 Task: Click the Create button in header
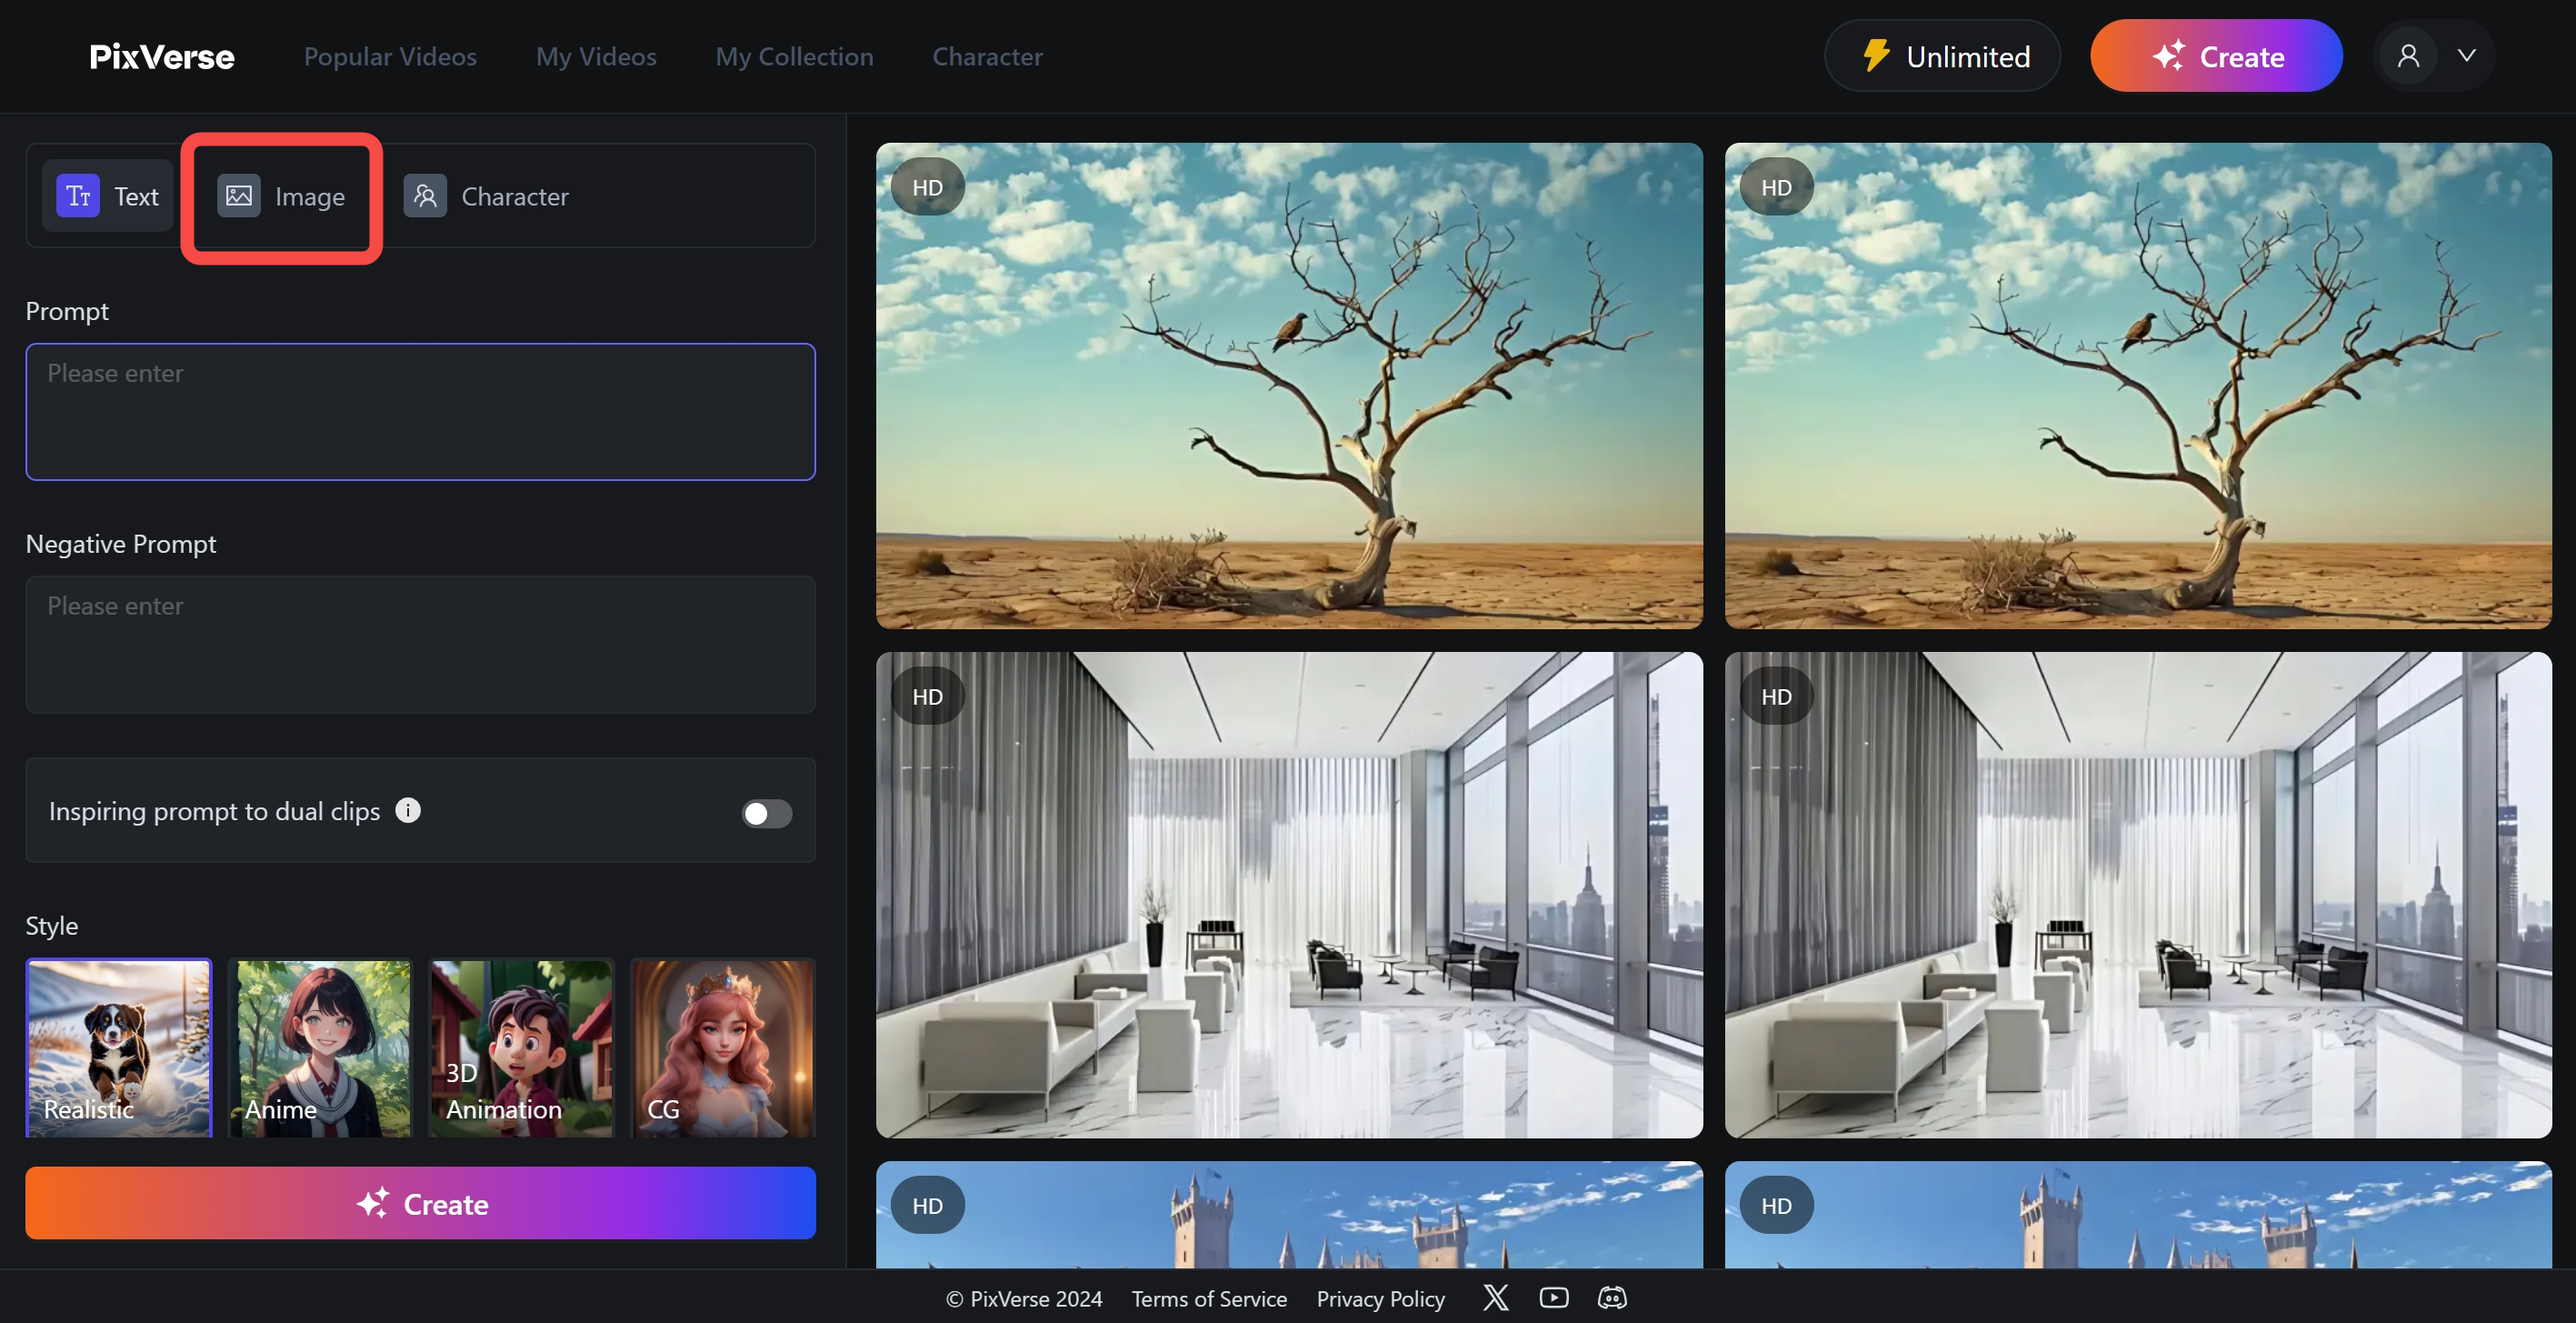tap(2216, 56)
